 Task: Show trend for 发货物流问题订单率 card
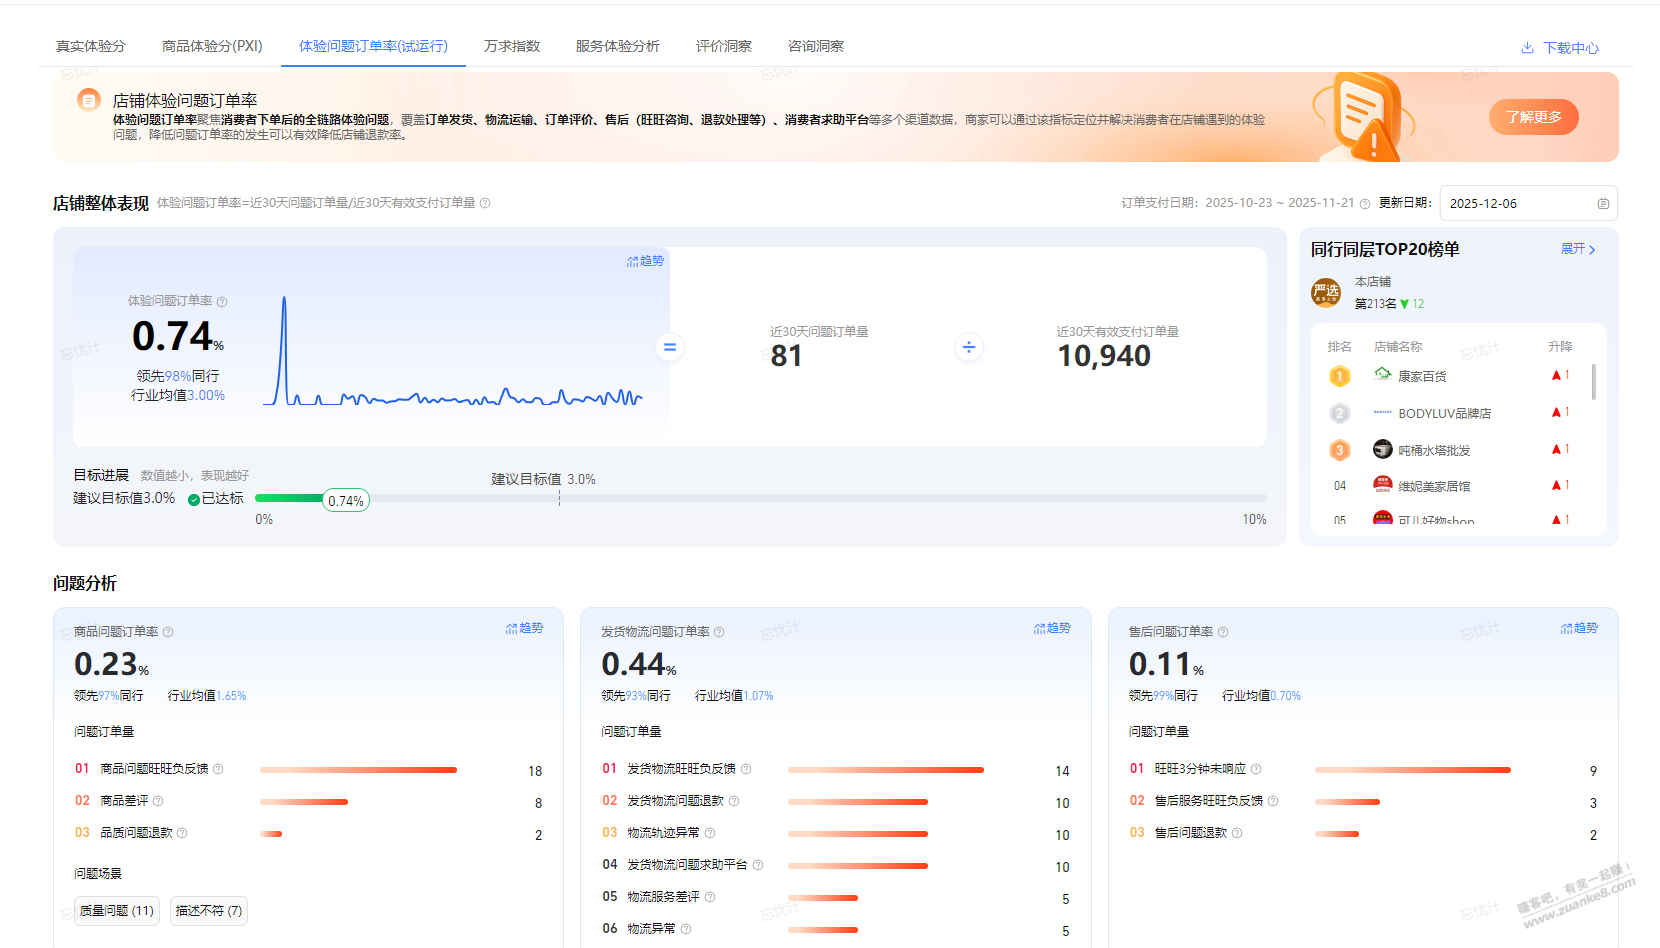coord(1052,629)
